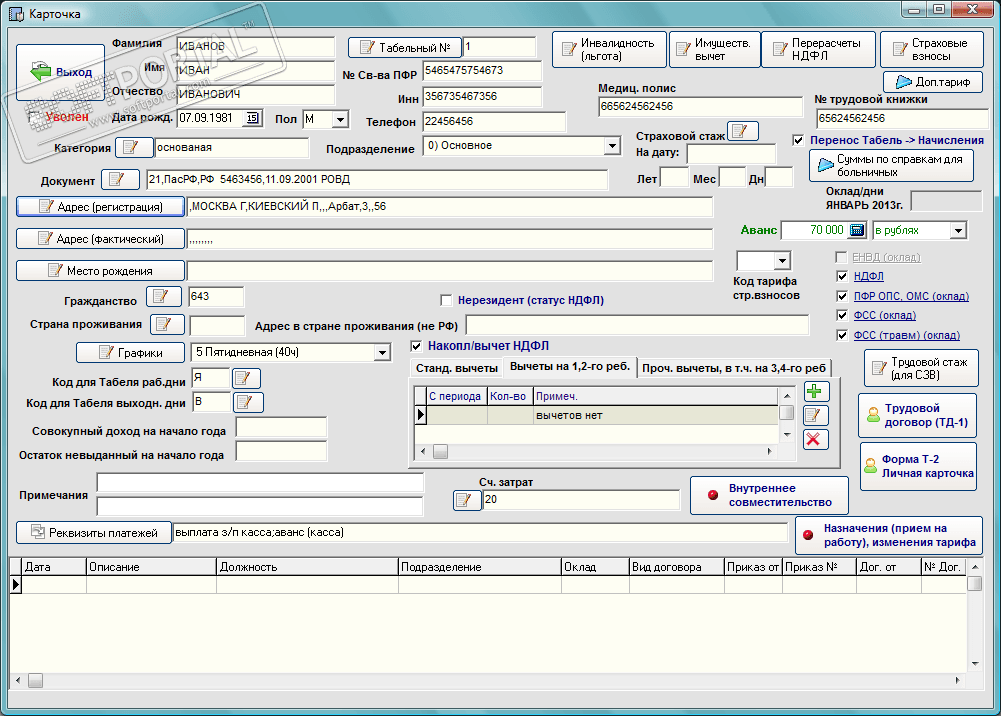Add a deduction with the green plus icon
Viewport: 1001px width, 716px height.
pyautogui.click(x=815, y=391)
